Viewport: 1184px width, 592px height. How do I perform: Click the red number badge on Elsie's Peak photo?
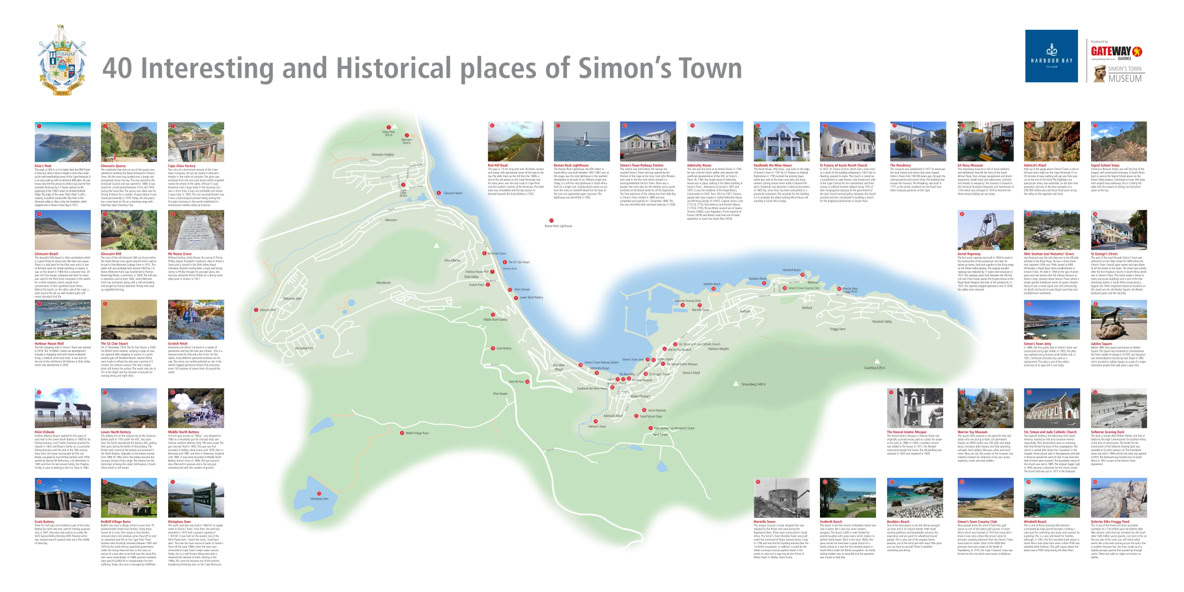click(38, 127)
